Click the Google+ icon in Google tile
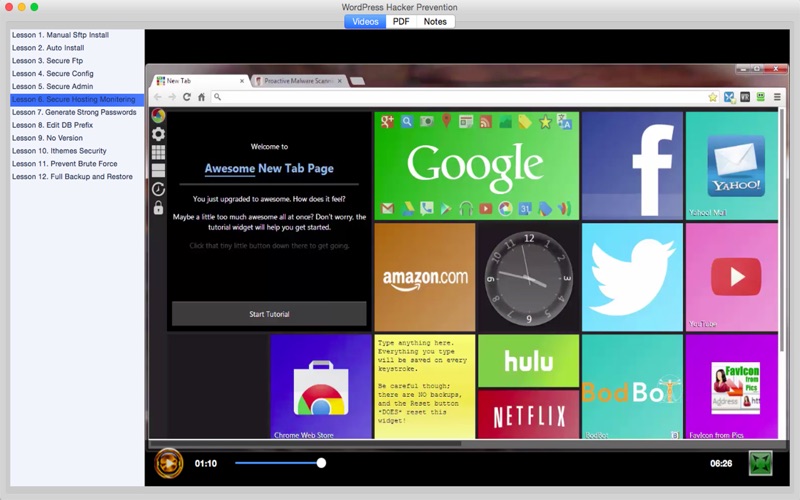800x500 pixels. 387,121
